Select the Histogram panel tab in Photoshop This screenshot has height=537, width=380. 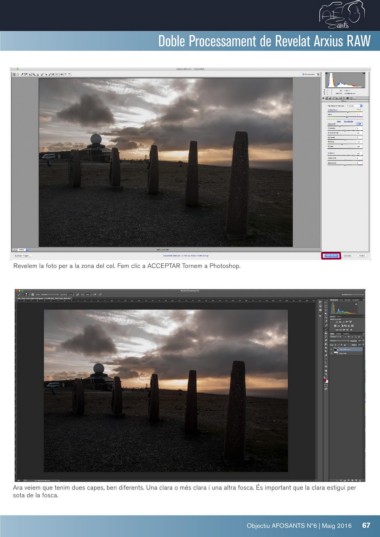tap(334, 300)
